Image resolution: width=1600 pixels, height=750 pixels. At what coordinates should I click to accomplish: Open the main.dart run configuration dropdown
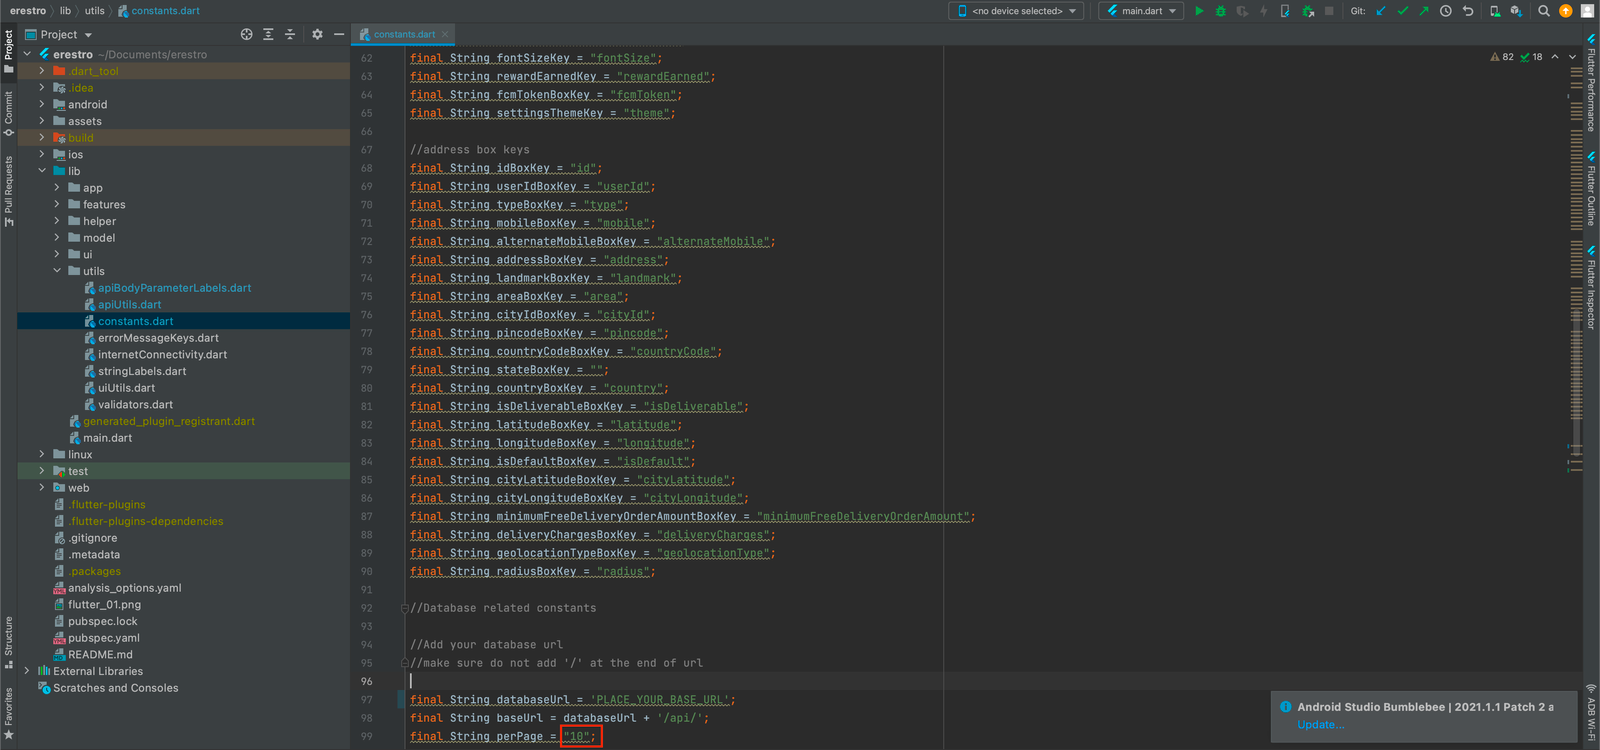click(x=1141, y=11)
